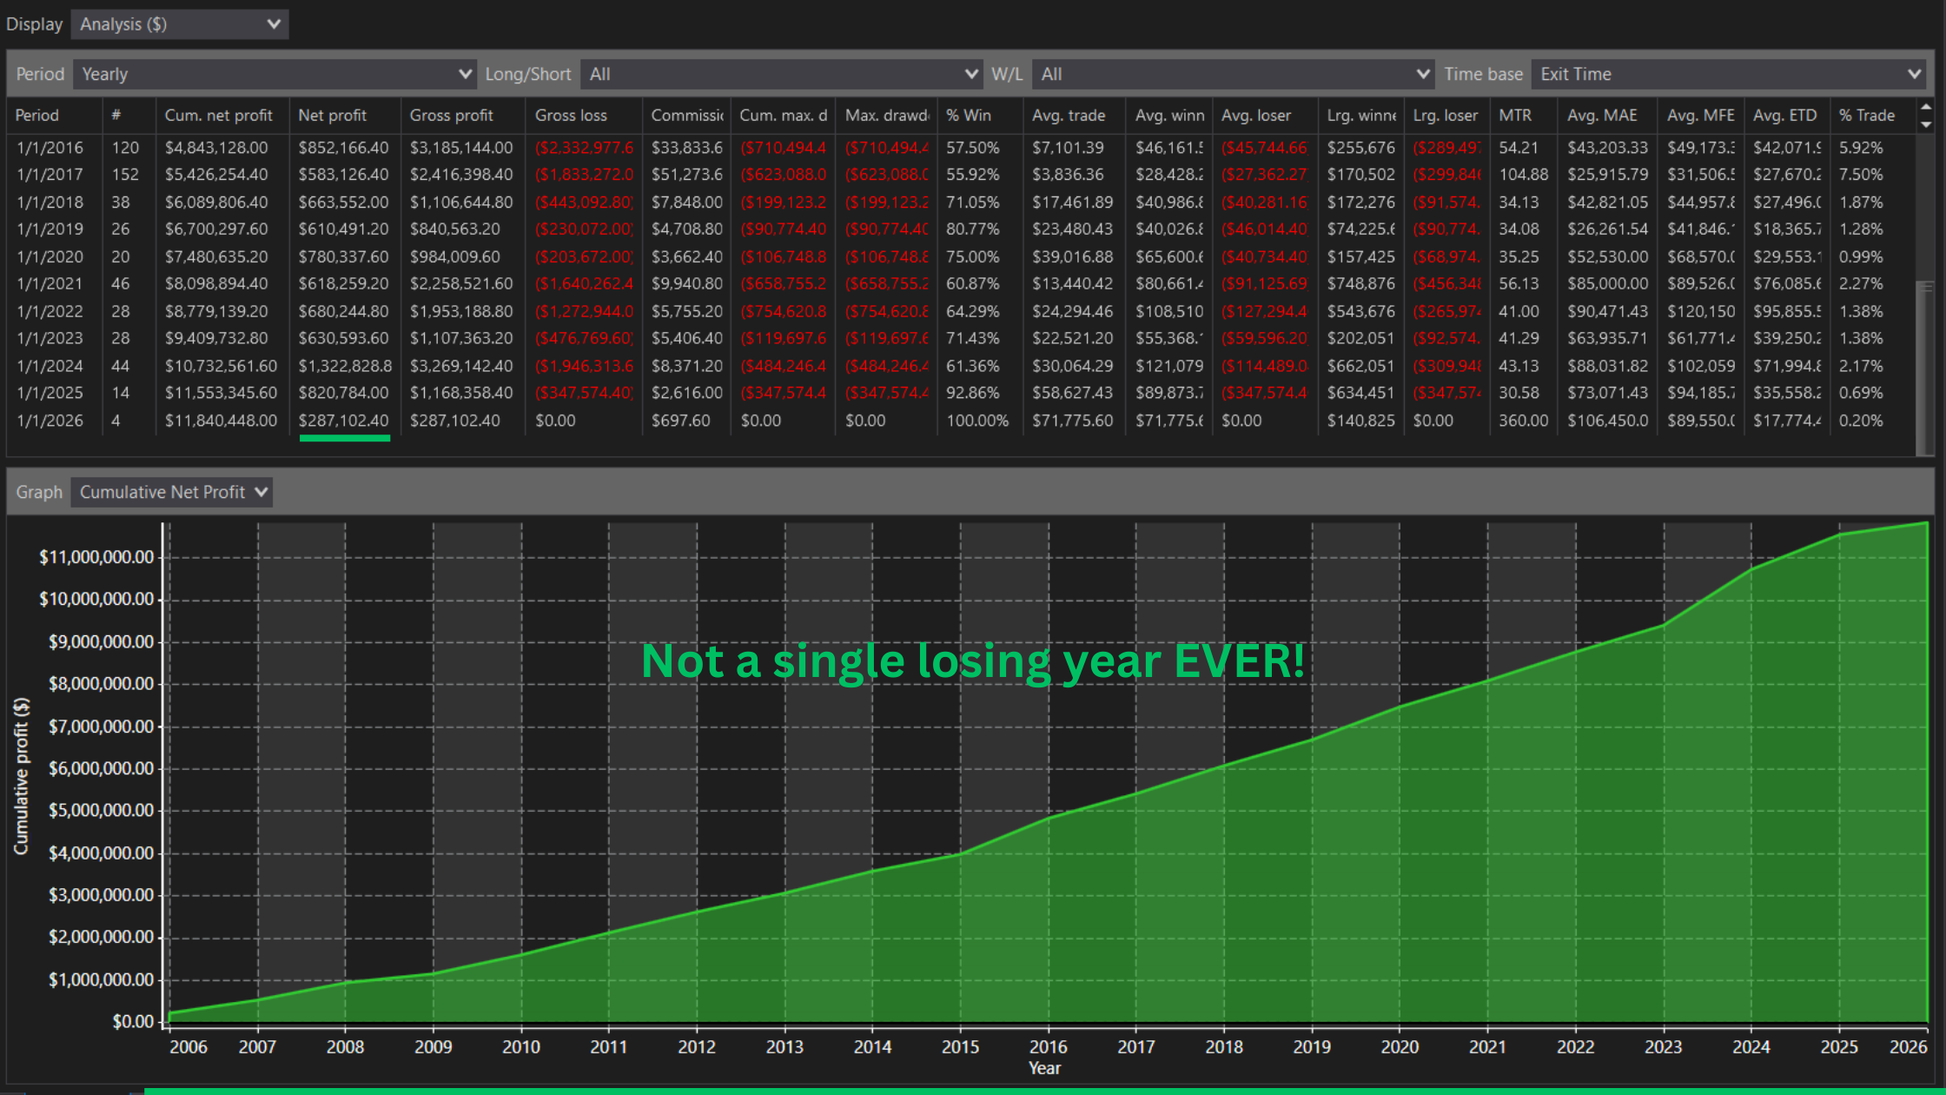Open the Long/Short All dropdown
The height and width of the screenshot is (1095, 1946).
pyautogui.click(x=781, y=74)
